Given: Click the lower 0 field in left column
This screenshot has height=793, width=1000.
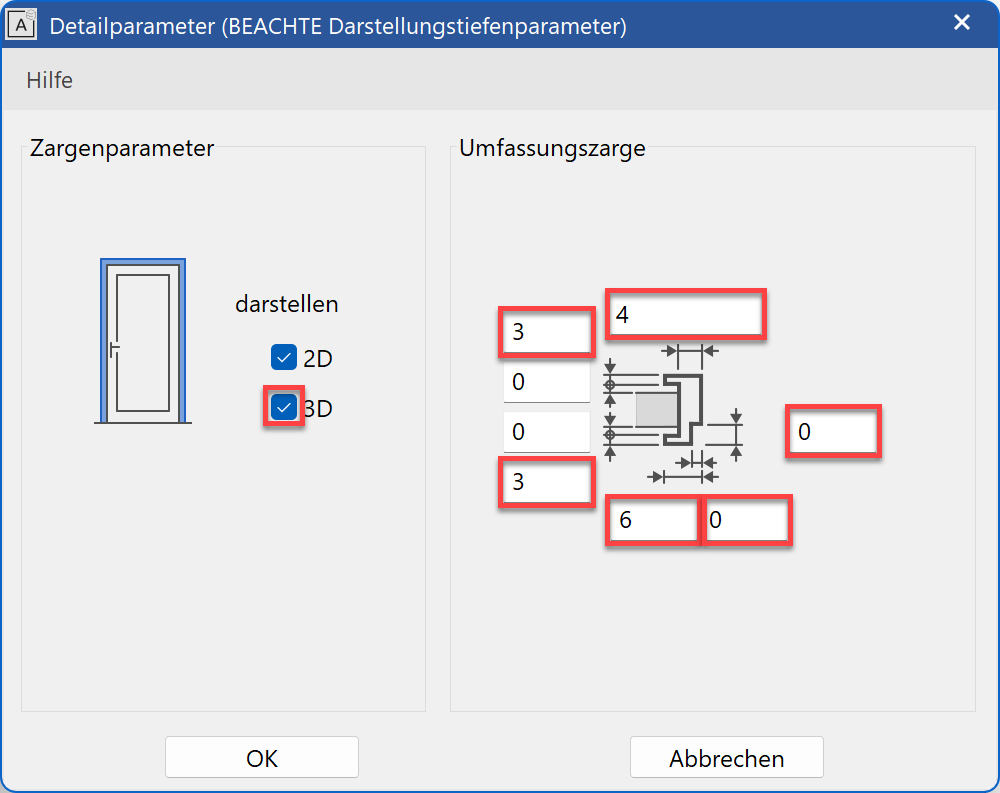Looking at the screenshot, I should point(546,432).
